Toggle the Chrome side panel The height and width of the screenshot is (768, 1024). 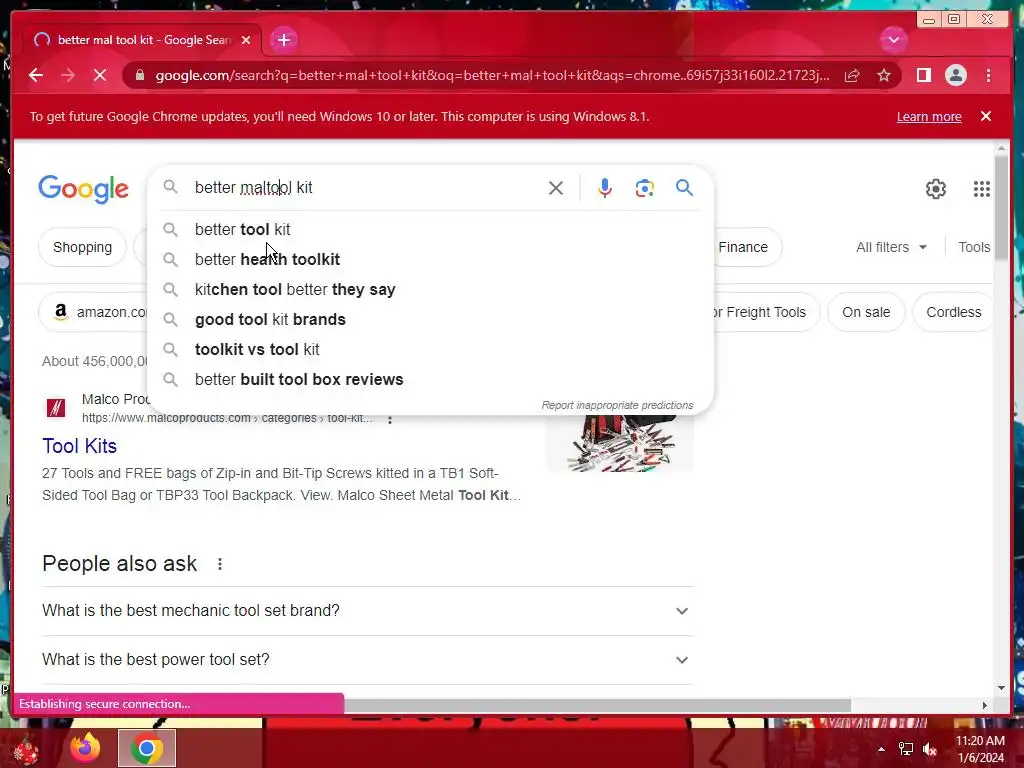pyautogui.click(x=923, y=75)
